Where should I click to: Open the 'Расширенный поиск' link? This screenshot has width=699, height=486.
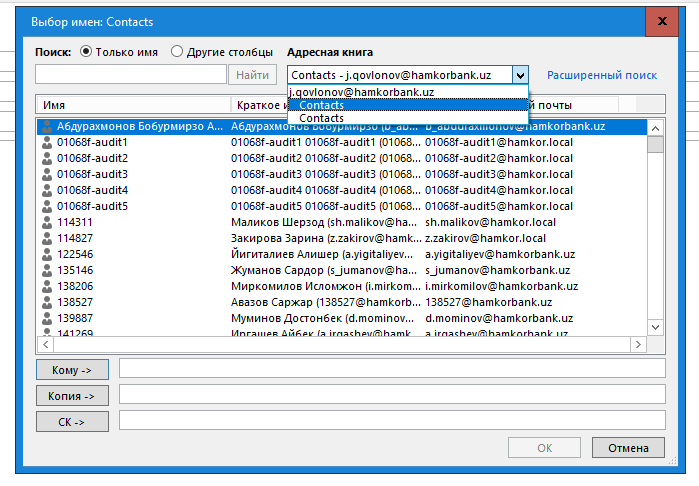[602, 75]
